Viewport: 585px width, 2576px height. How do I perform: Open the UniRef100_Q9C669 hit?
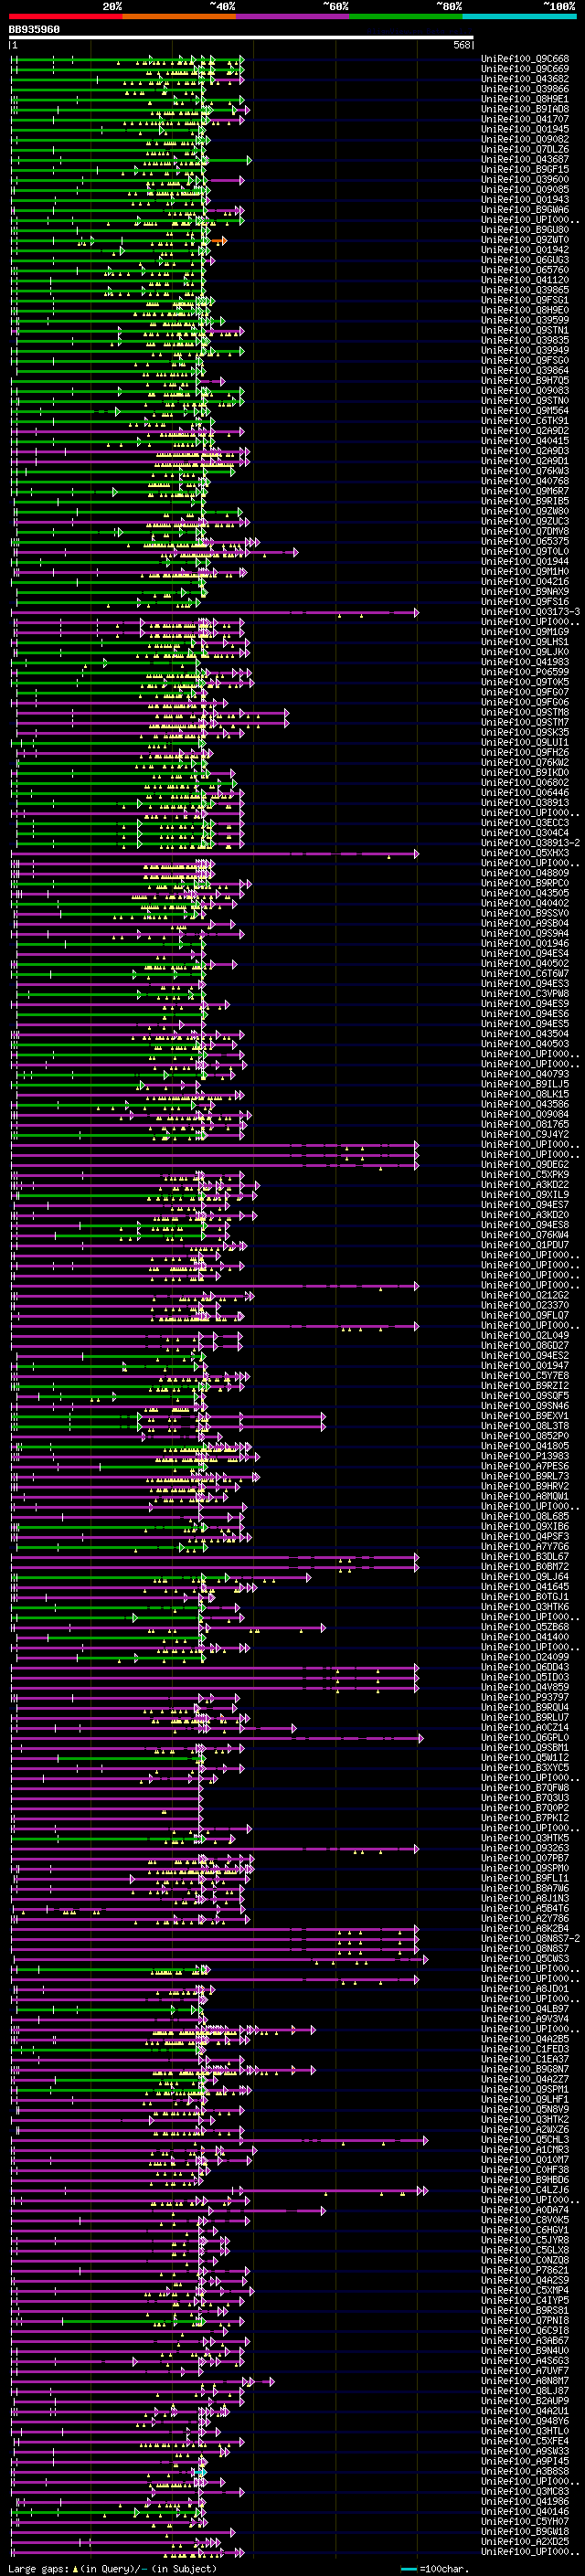coord(525,69)
